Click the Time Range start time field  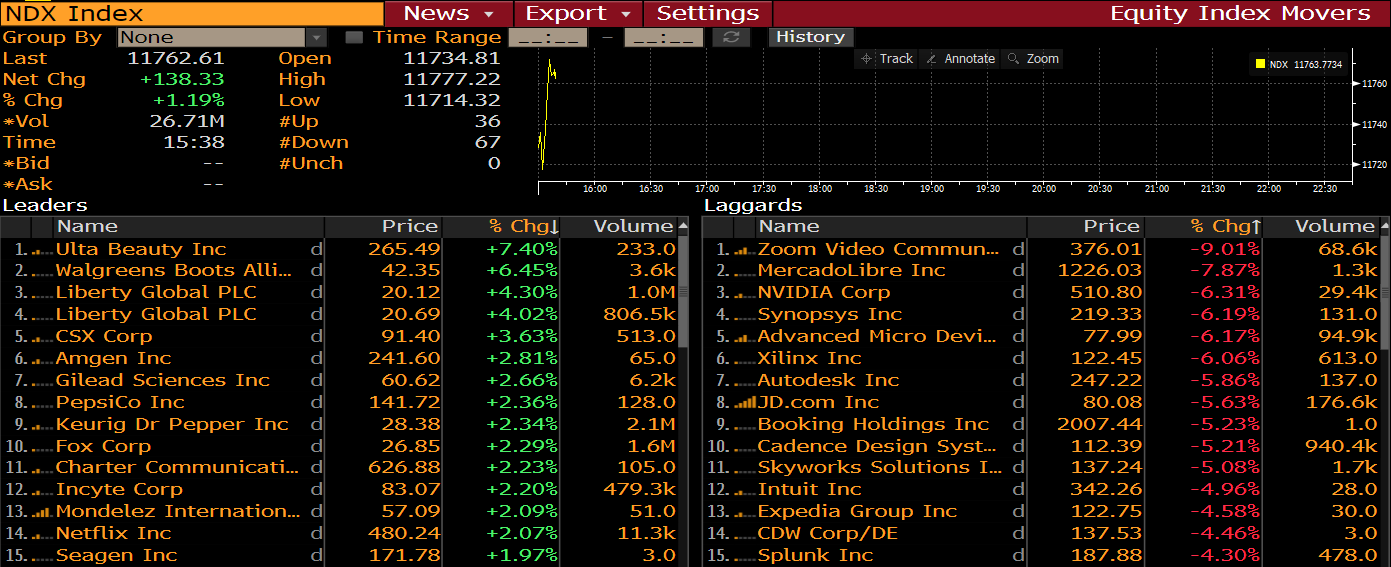[x=548, y=37]
